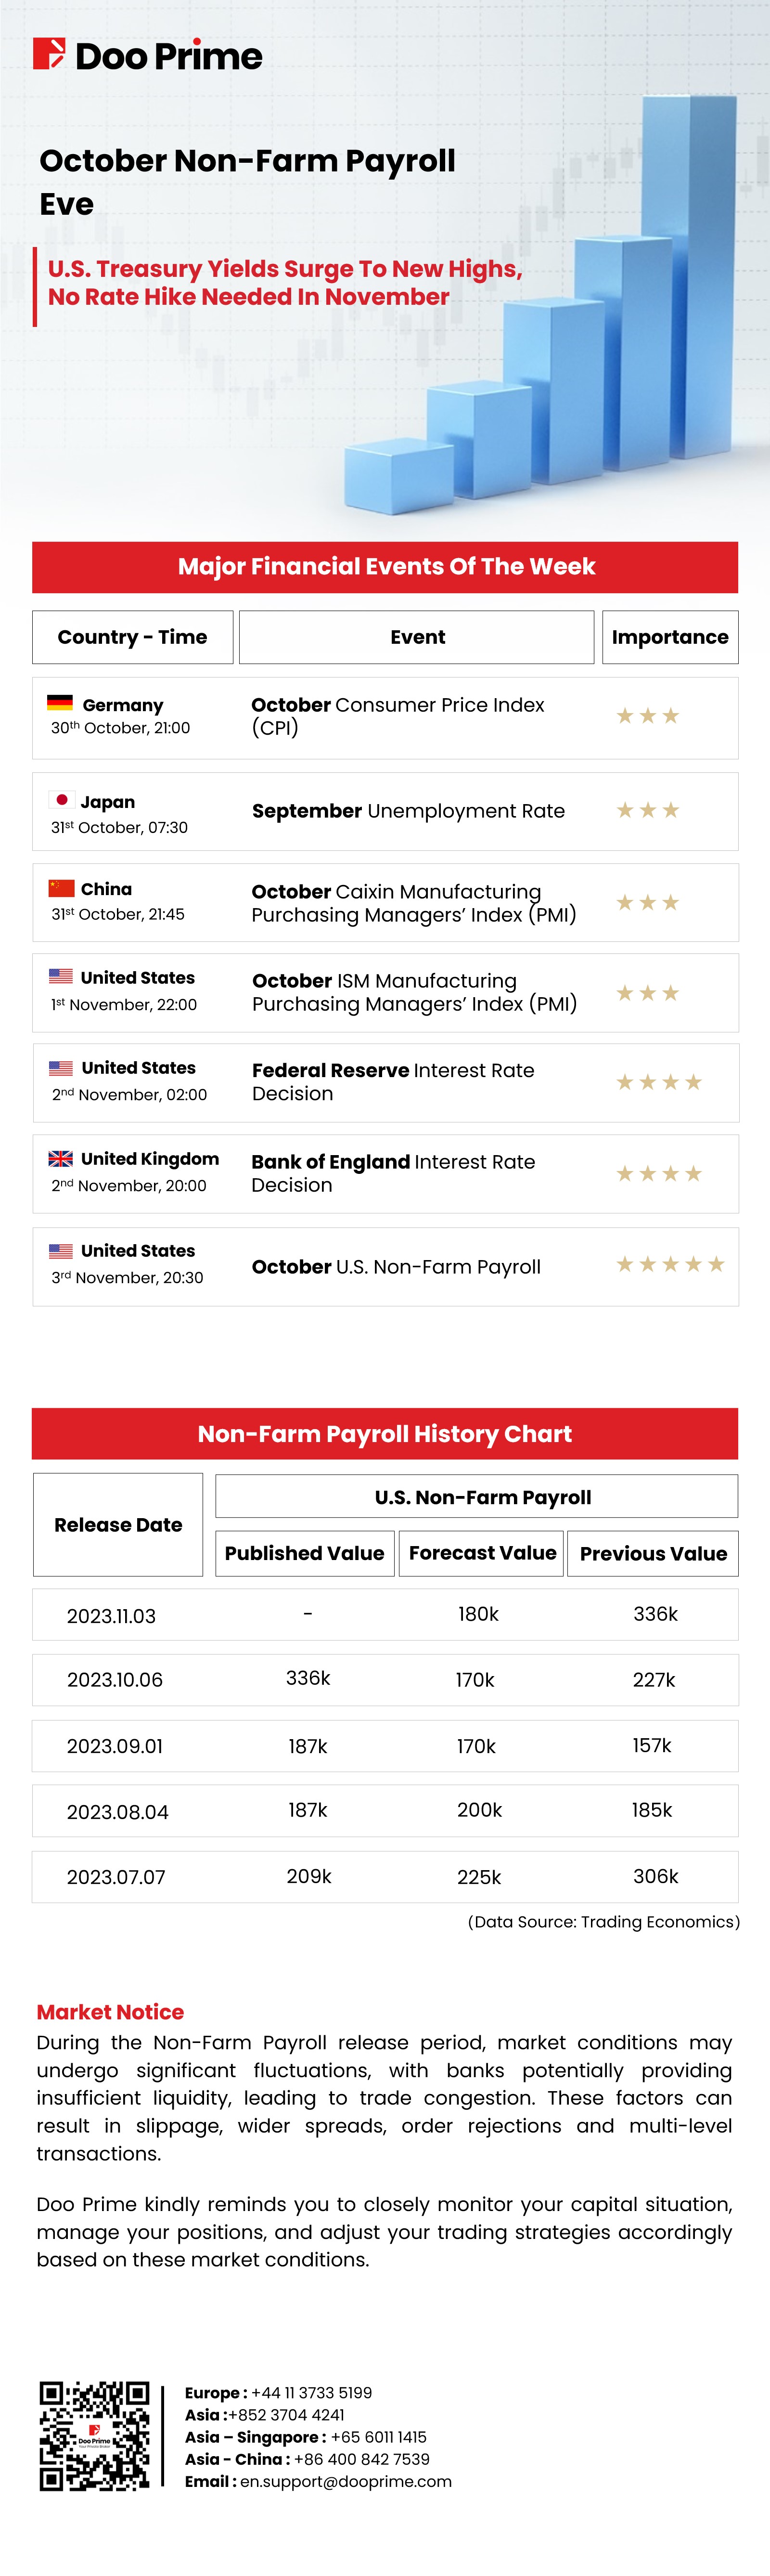Click the Published Value column header
The height and width of the screenshot is (2576, 770).
(304, 1553)
